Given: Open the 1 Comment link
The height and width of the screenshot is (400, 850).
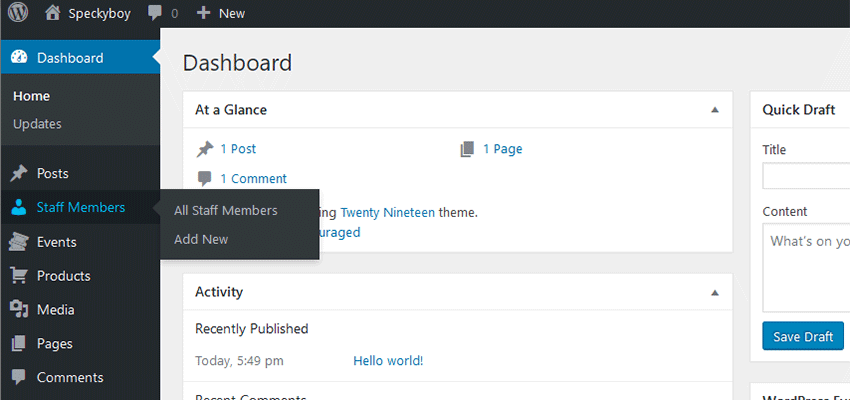Looking at the screenshot, I should coord(253,179).
